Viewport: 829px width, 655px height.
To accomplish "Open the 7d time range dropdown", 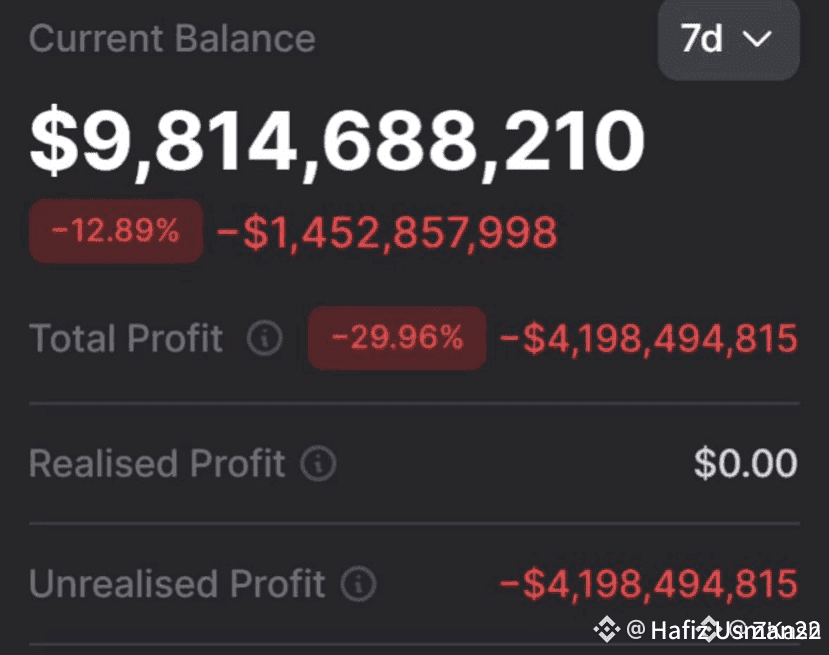I will tap(729, 40).
